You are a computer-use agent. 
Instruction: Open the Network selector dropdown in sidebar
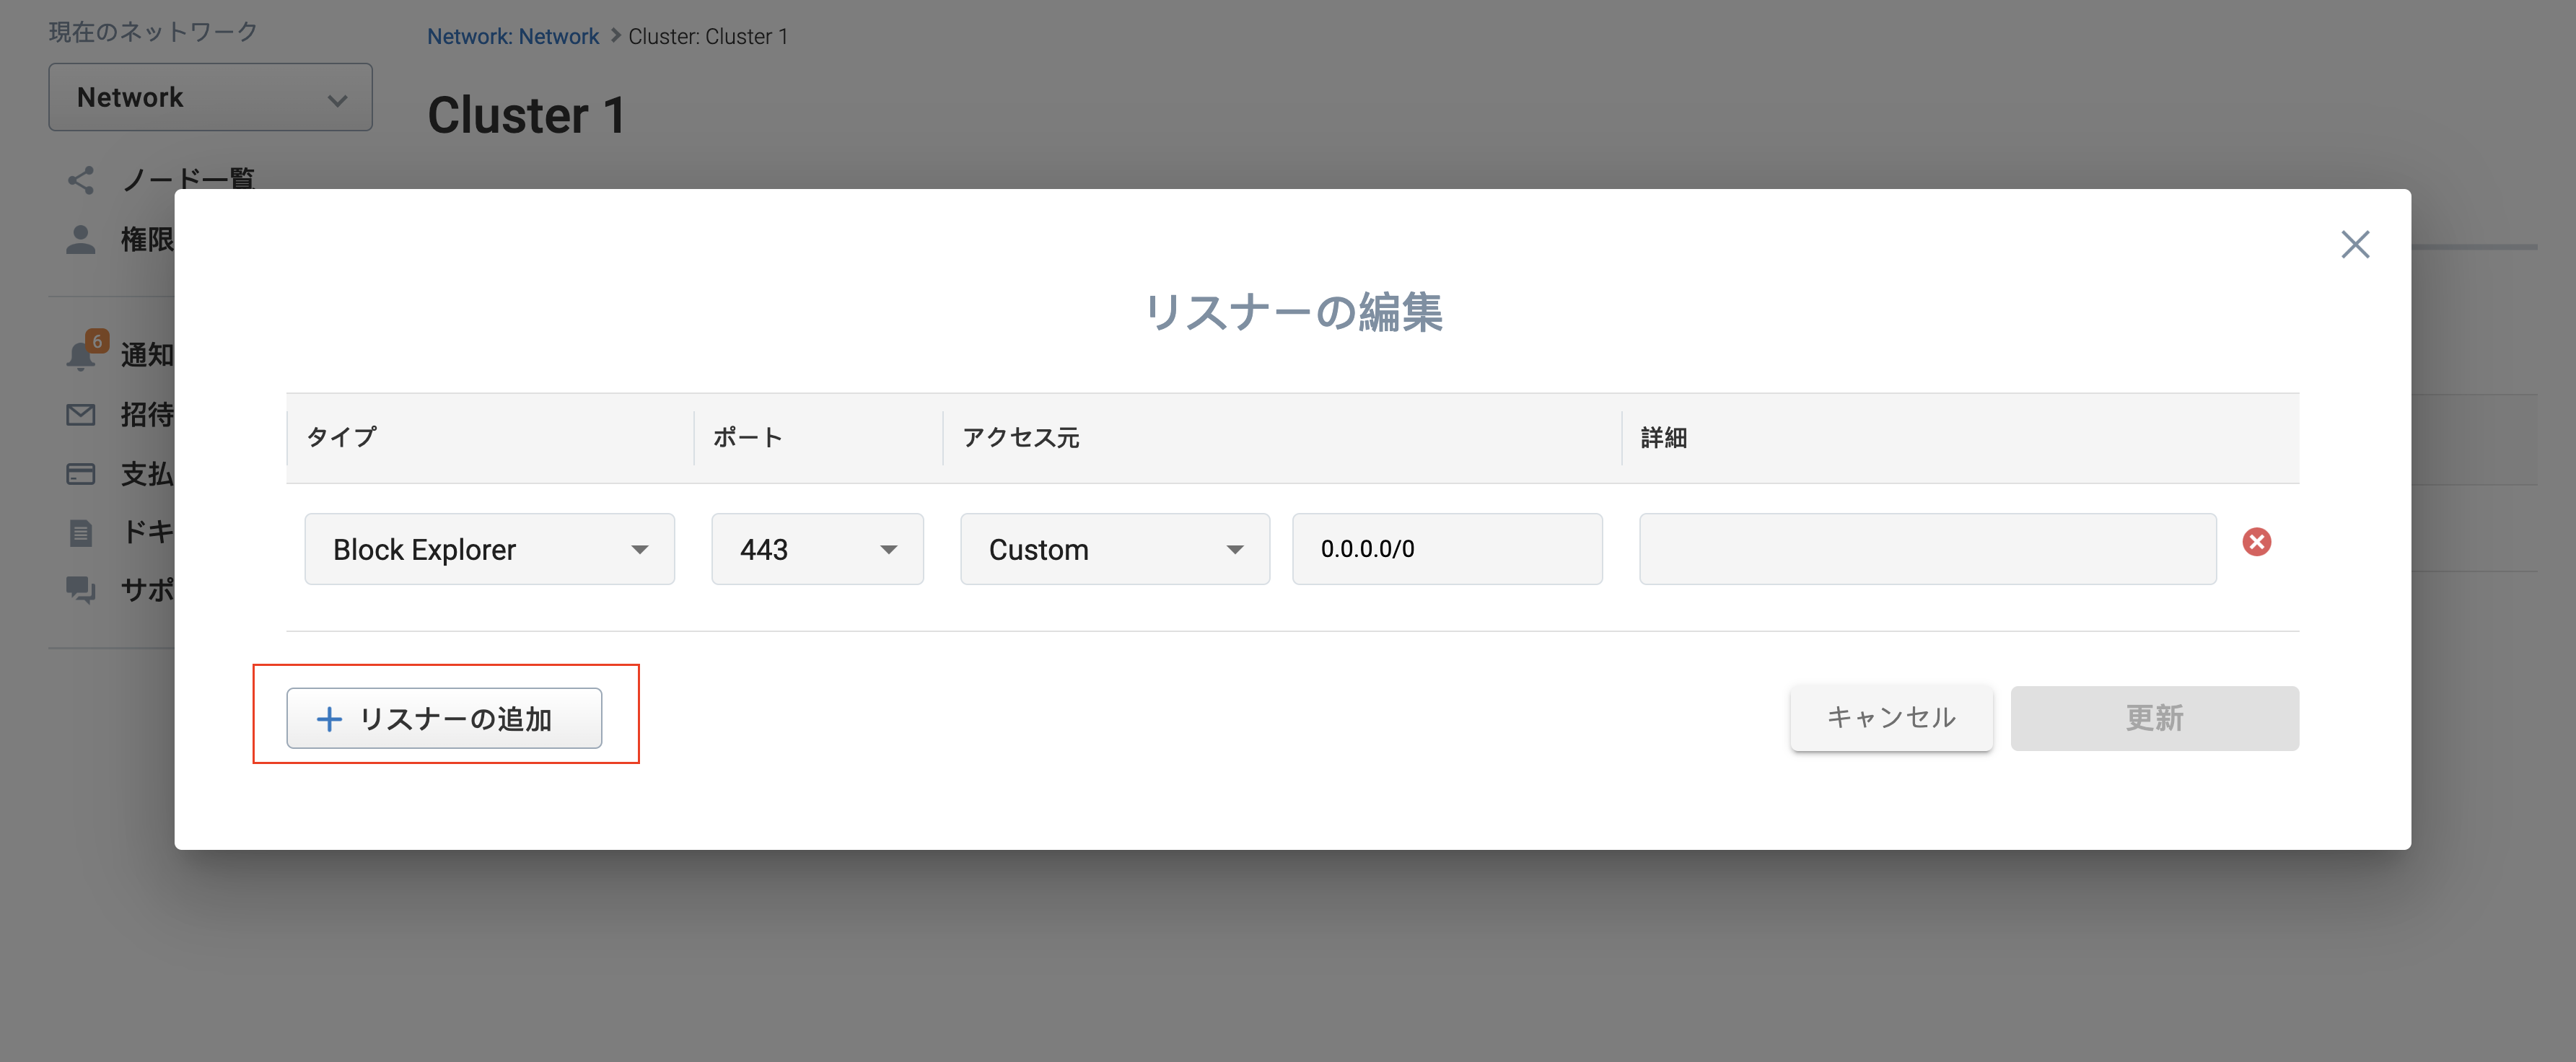click(210, 97)
